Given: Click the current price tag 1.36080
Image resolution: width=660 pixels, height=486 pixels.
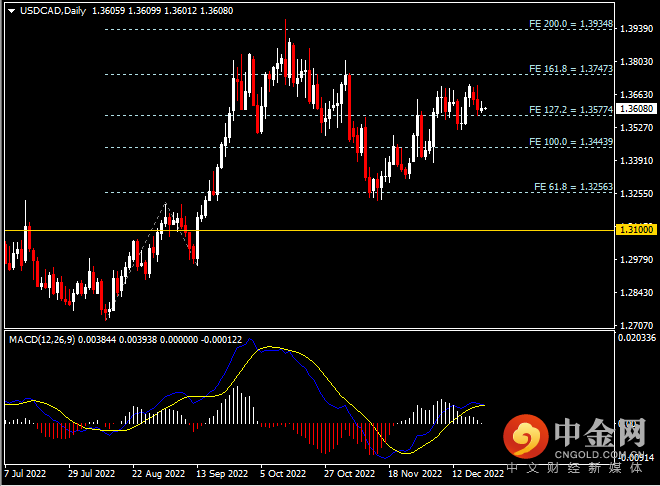Looking at the screenshot, I should pos(634,108).
